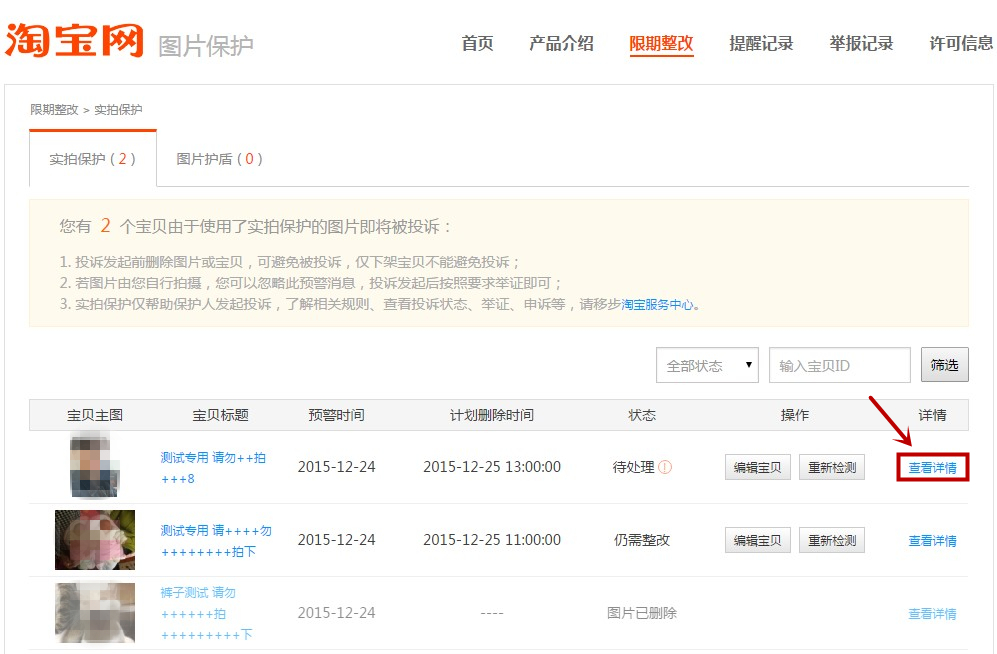This screenshot has height=654, width=997.
Task: Open the 产品介绍 navigation item
Action: tap(561, 43)
